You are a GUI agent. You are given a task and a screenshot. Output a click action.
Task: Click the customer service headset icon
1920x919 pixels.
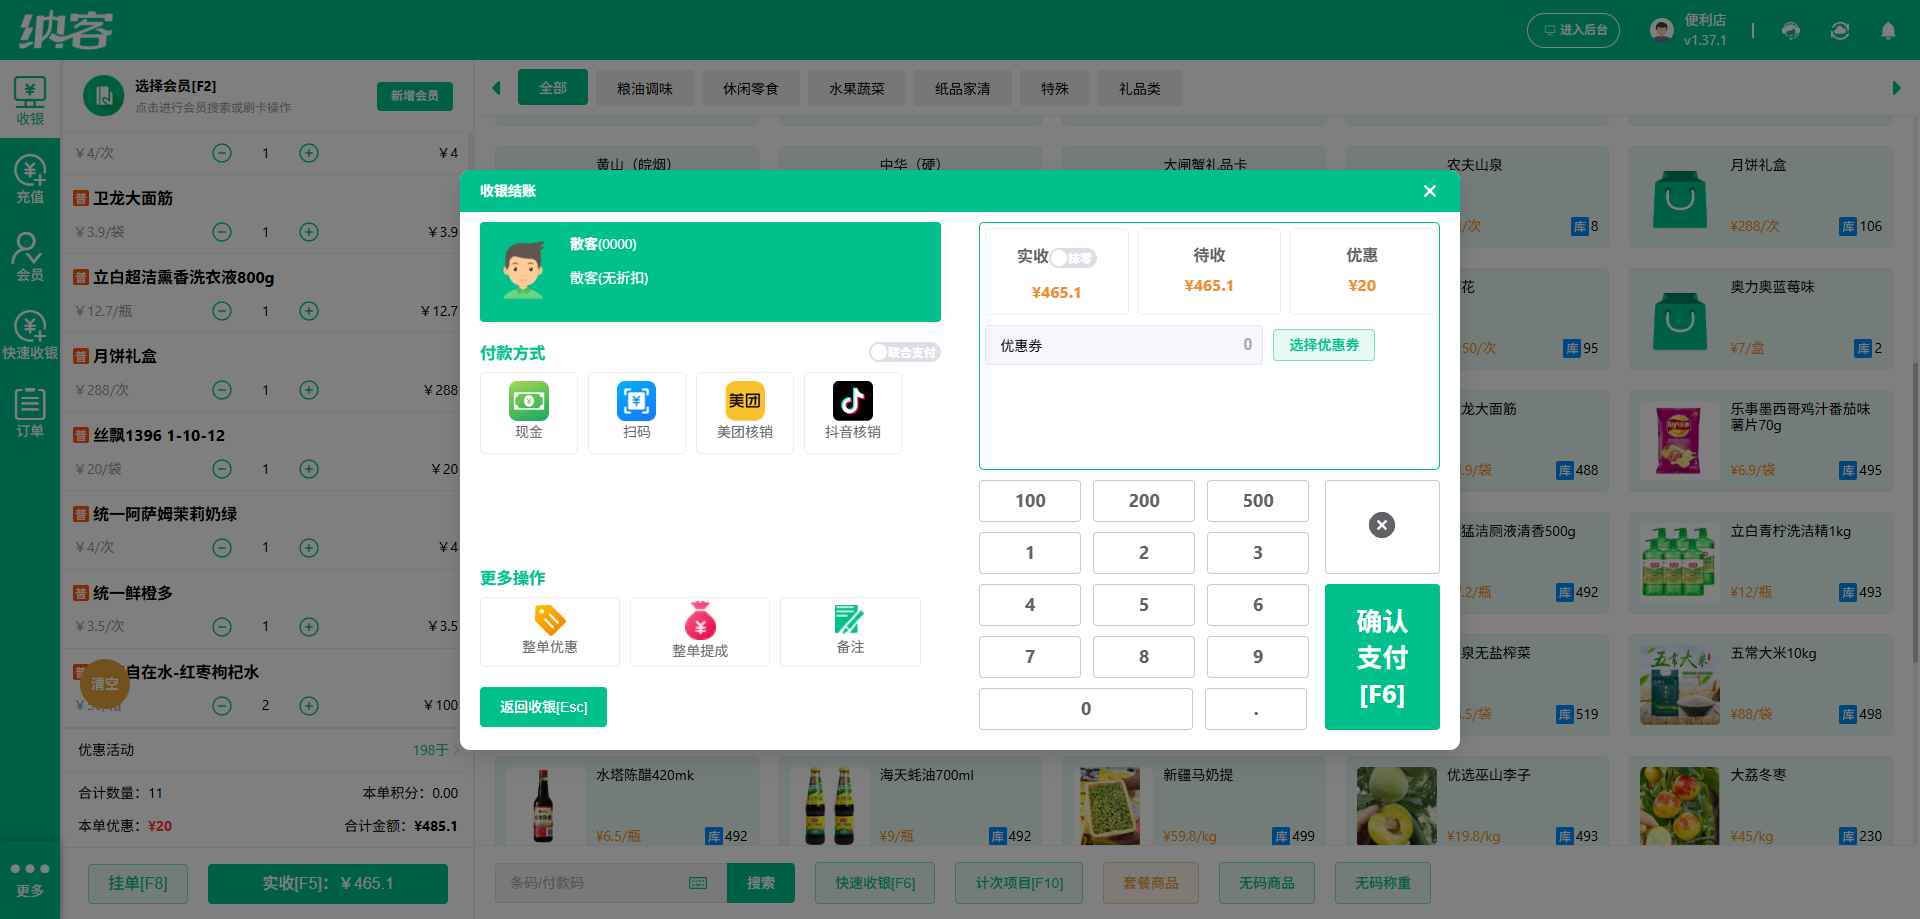coord(1790,30)
